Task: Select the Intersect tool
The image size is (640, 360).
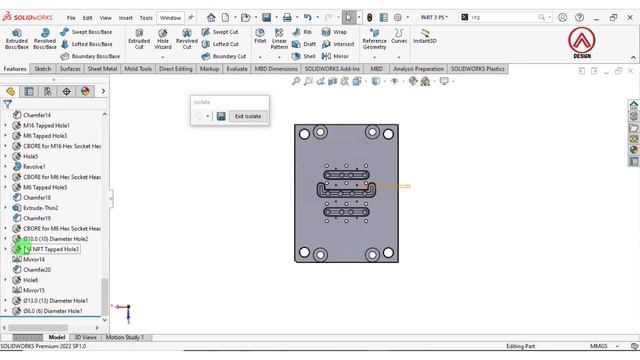Action: tap(338, 44)
